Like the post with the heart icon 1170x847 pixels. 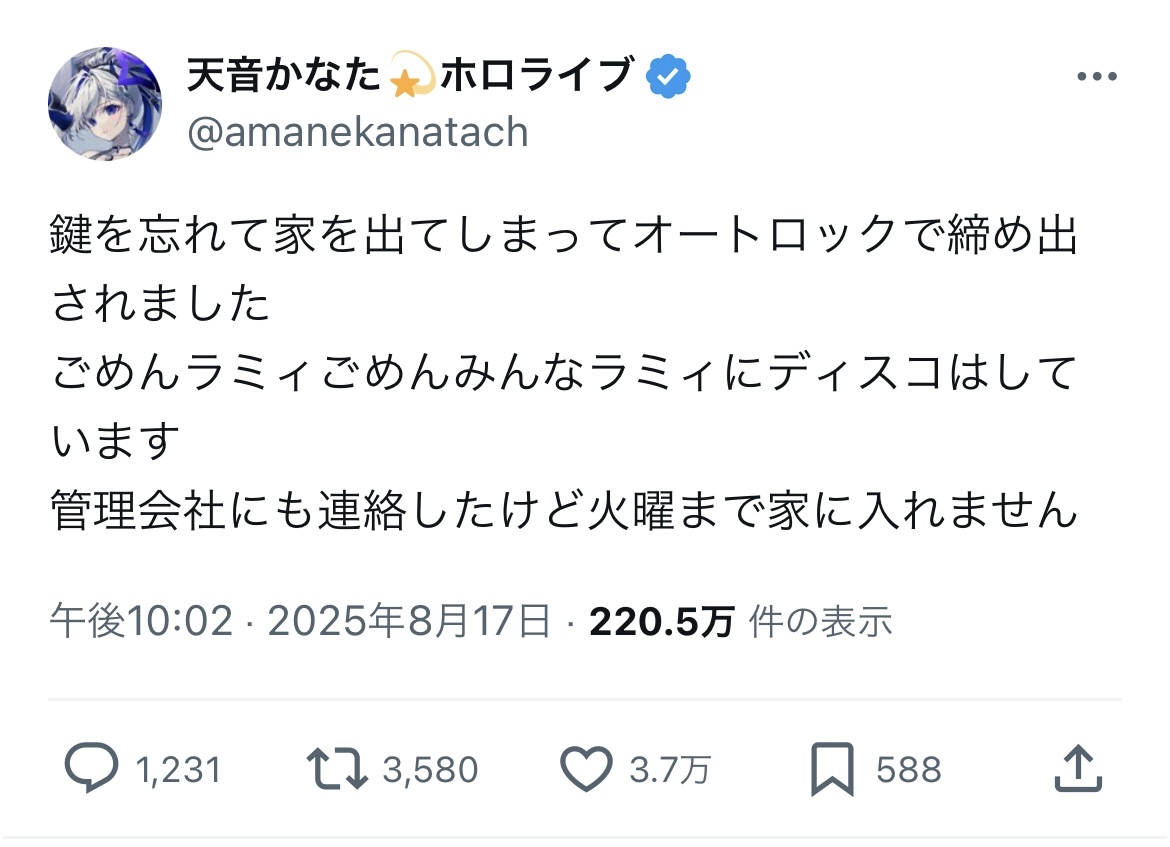click(585, 769)
